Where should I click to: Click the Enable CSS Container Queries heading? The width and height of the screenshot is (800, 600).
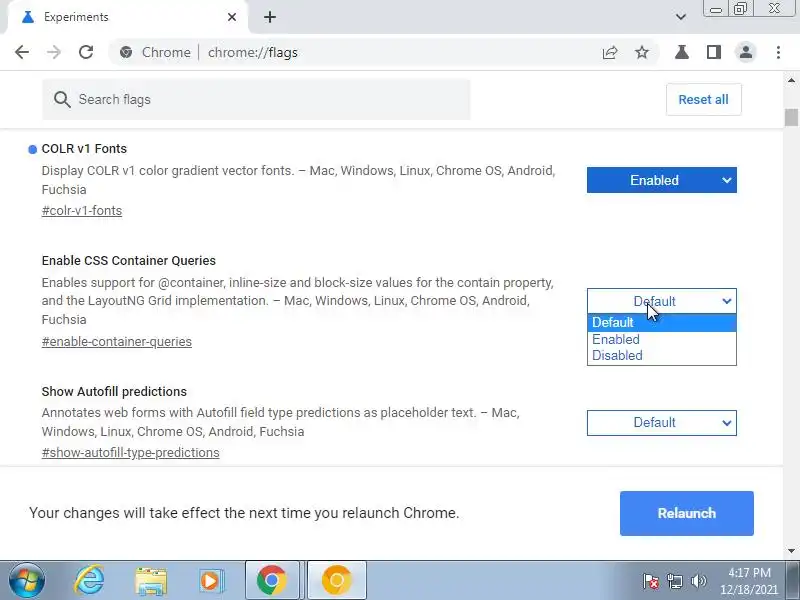coord(129,261)
